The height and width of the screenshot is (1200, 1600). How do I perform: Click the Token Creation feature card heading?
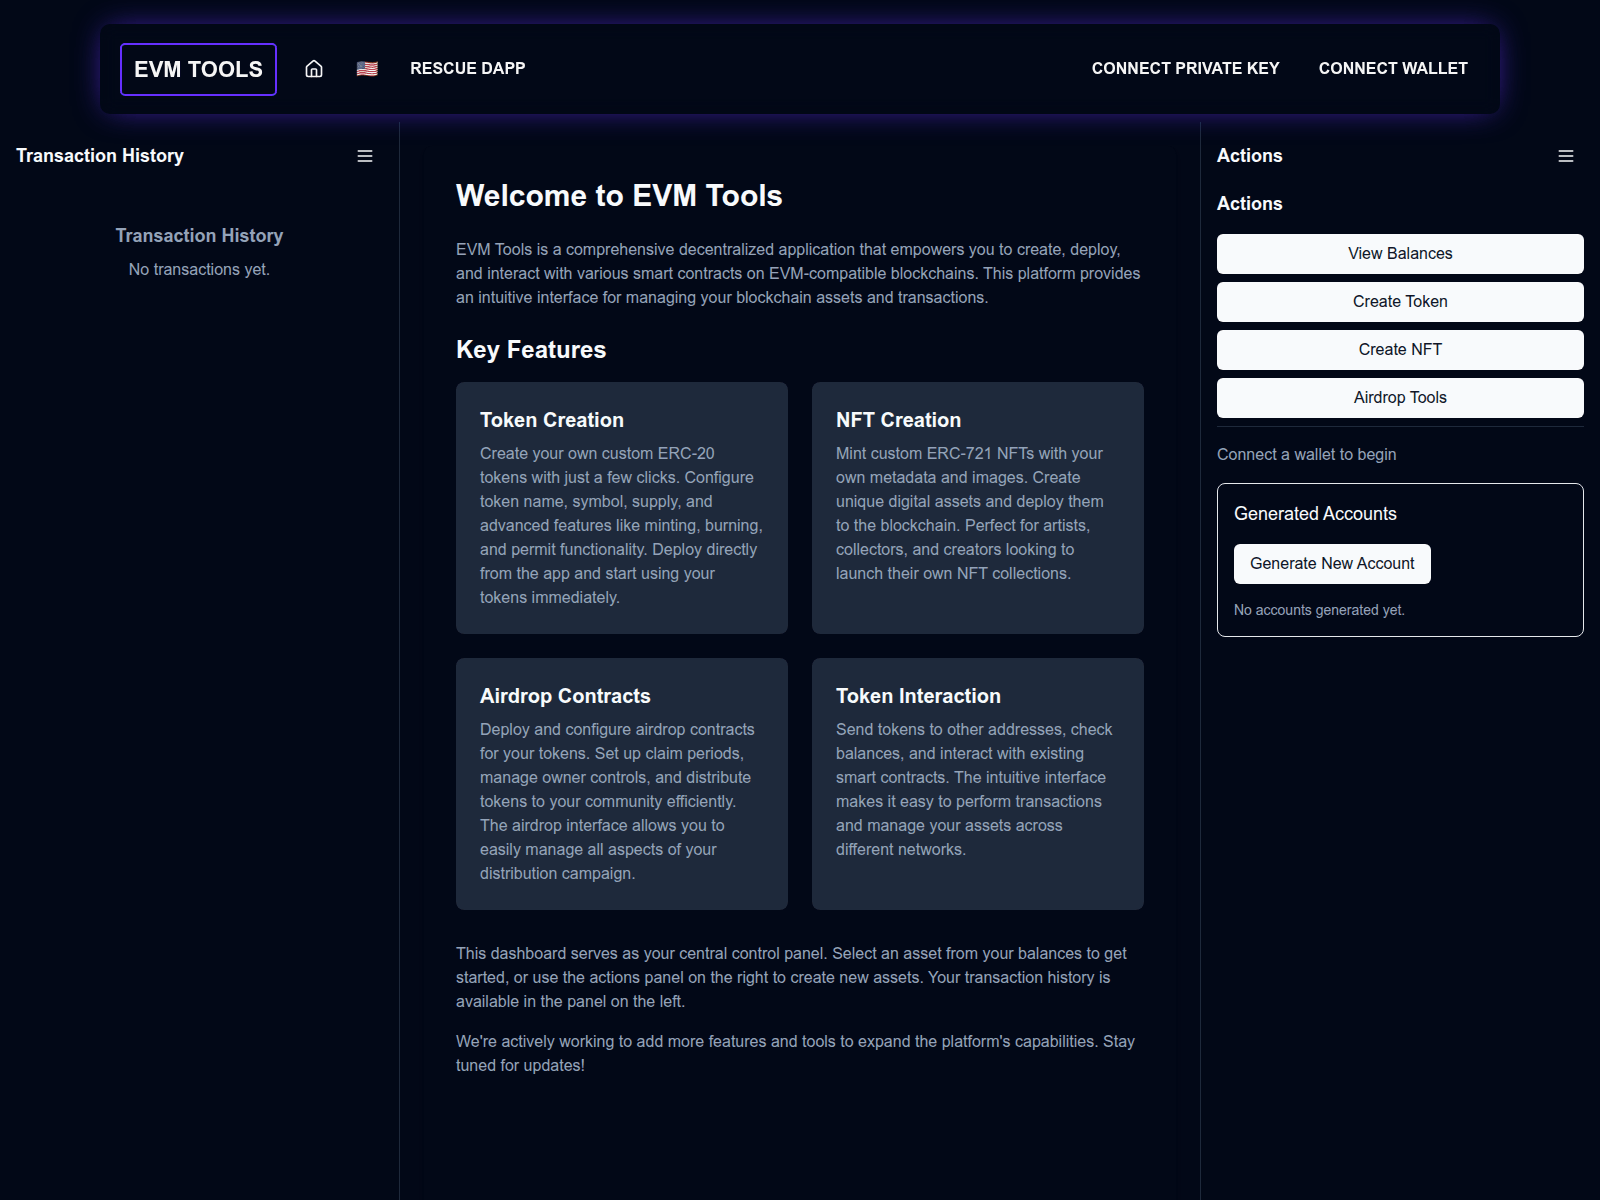(552, 420)
